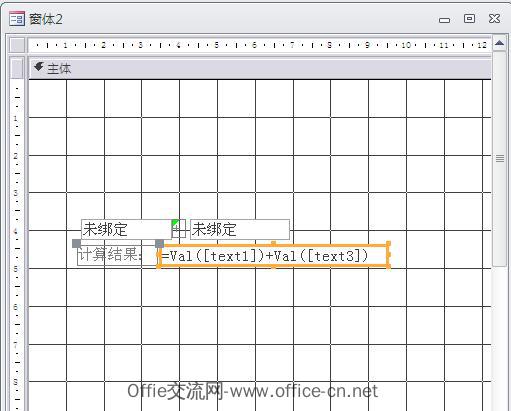This screenshot has height=411, width=511.
Task: Click the horizontal ruler at mark 6
Action: [x=254, y=45]
